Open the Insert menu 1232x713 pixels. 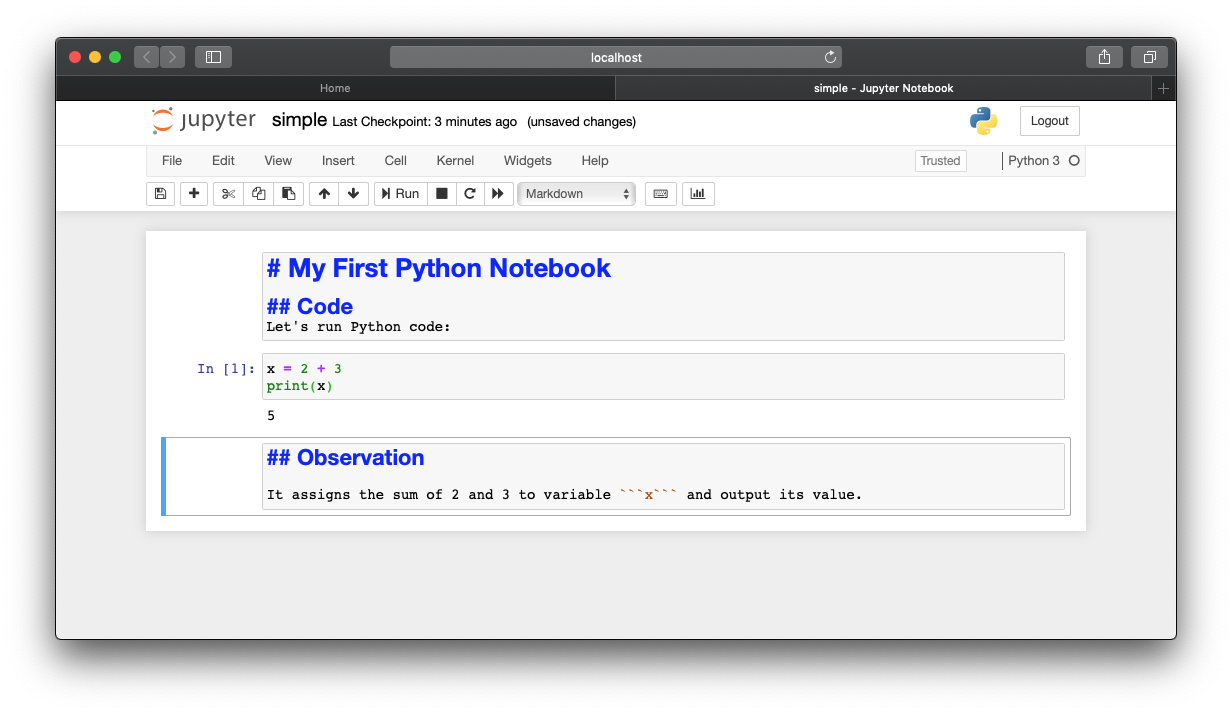[338, 161]
